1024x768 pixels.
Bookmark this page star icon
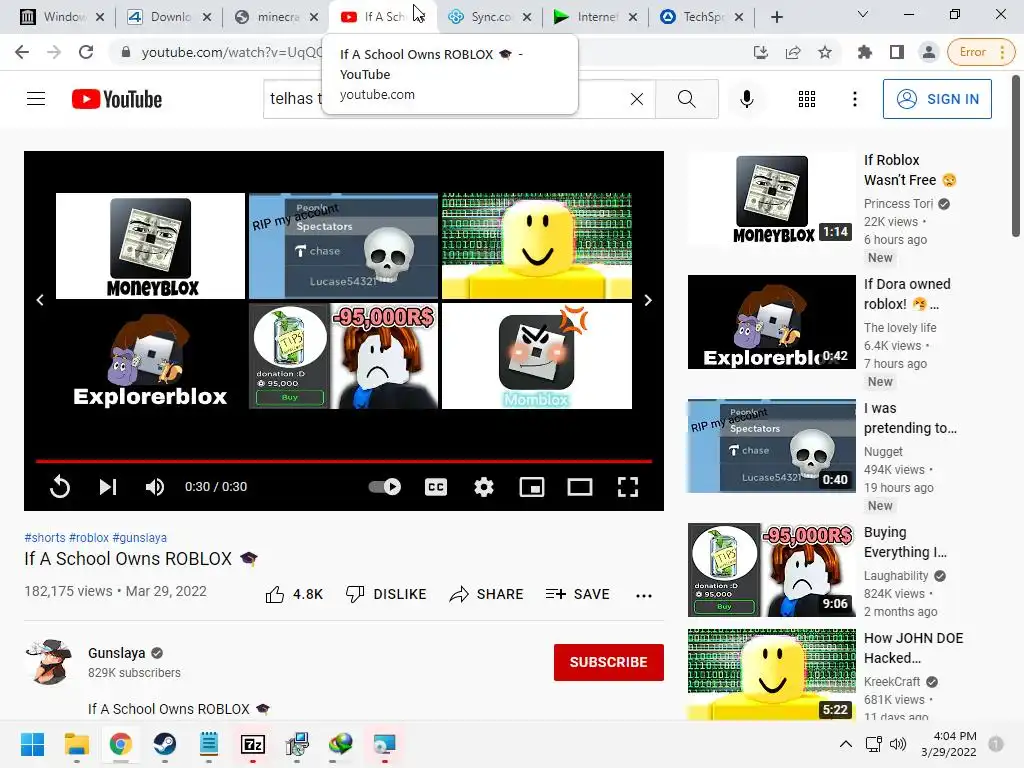tap(825, 52)
